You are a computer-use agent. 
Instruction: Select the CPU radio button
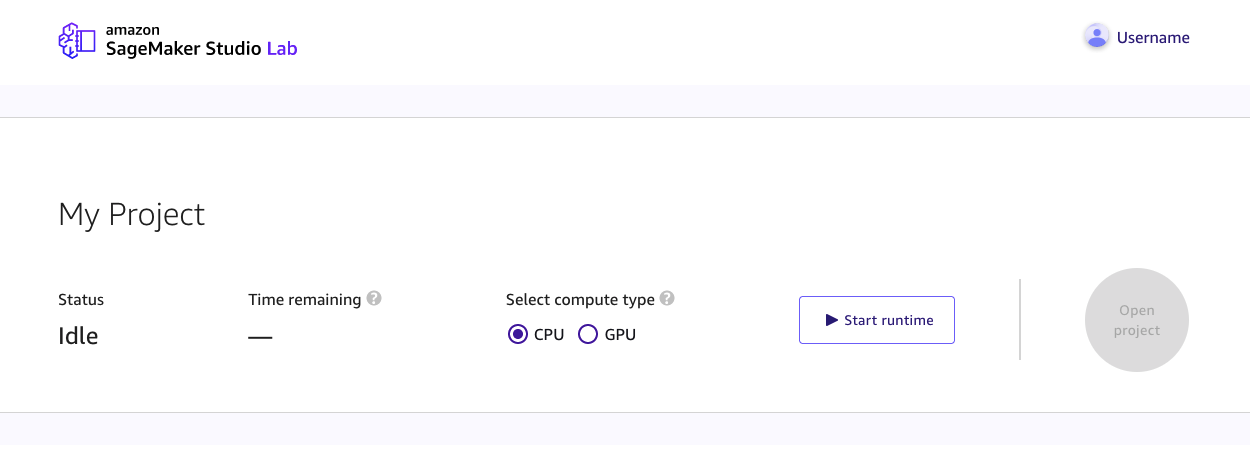click(518, 334)
